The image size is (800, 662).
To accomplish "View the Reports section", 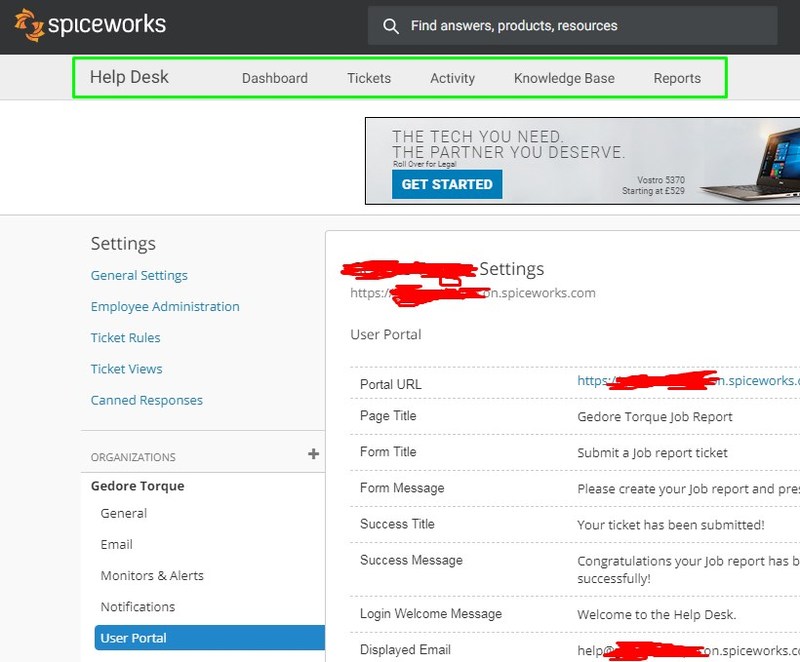I will pyautogui.click(x=677, y=77).
